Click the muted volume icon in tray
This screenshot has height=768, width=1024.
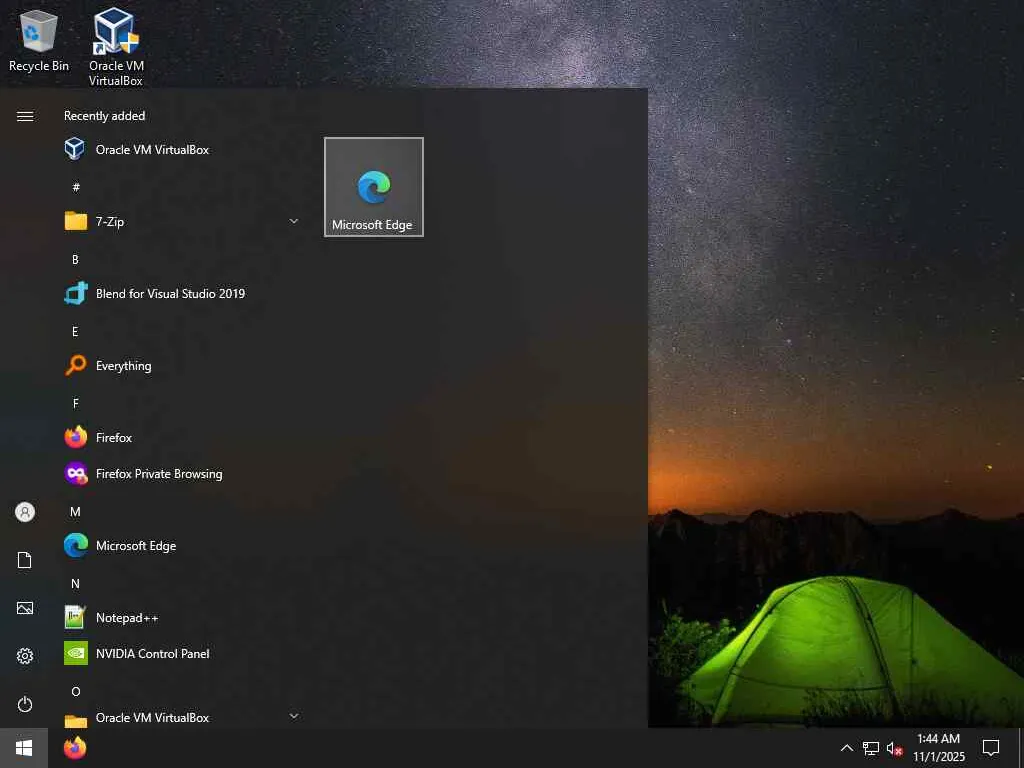tap(894, 748)
